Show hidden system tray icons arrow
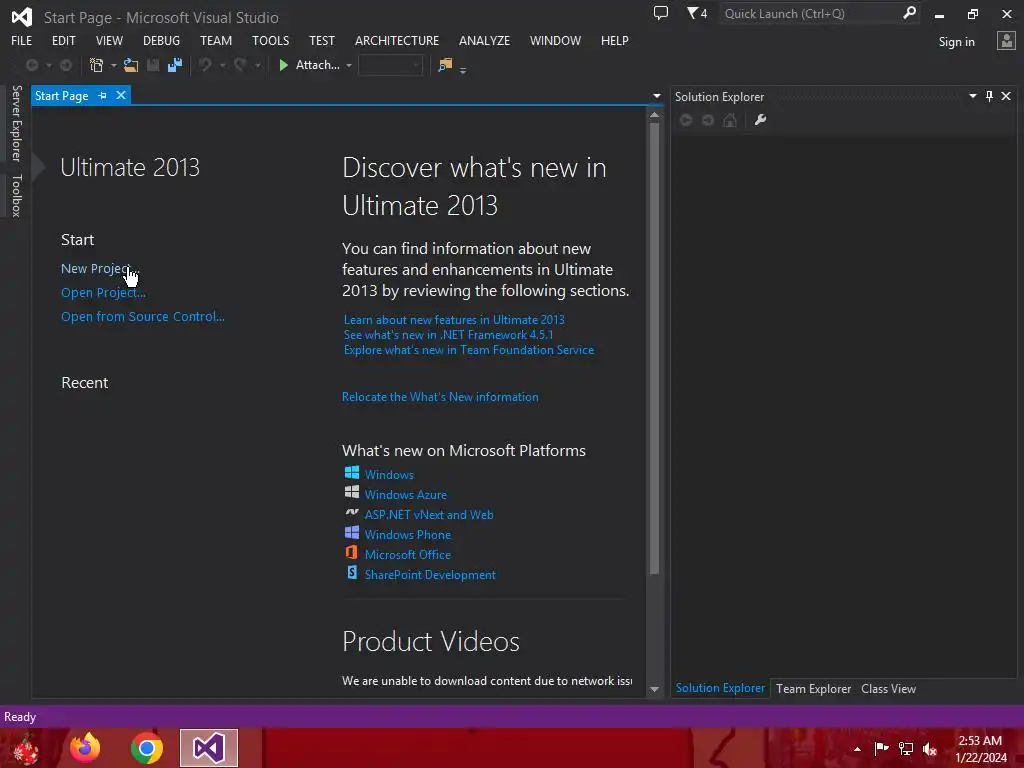Screen dimensions: 1024x768 pos(857,749)
